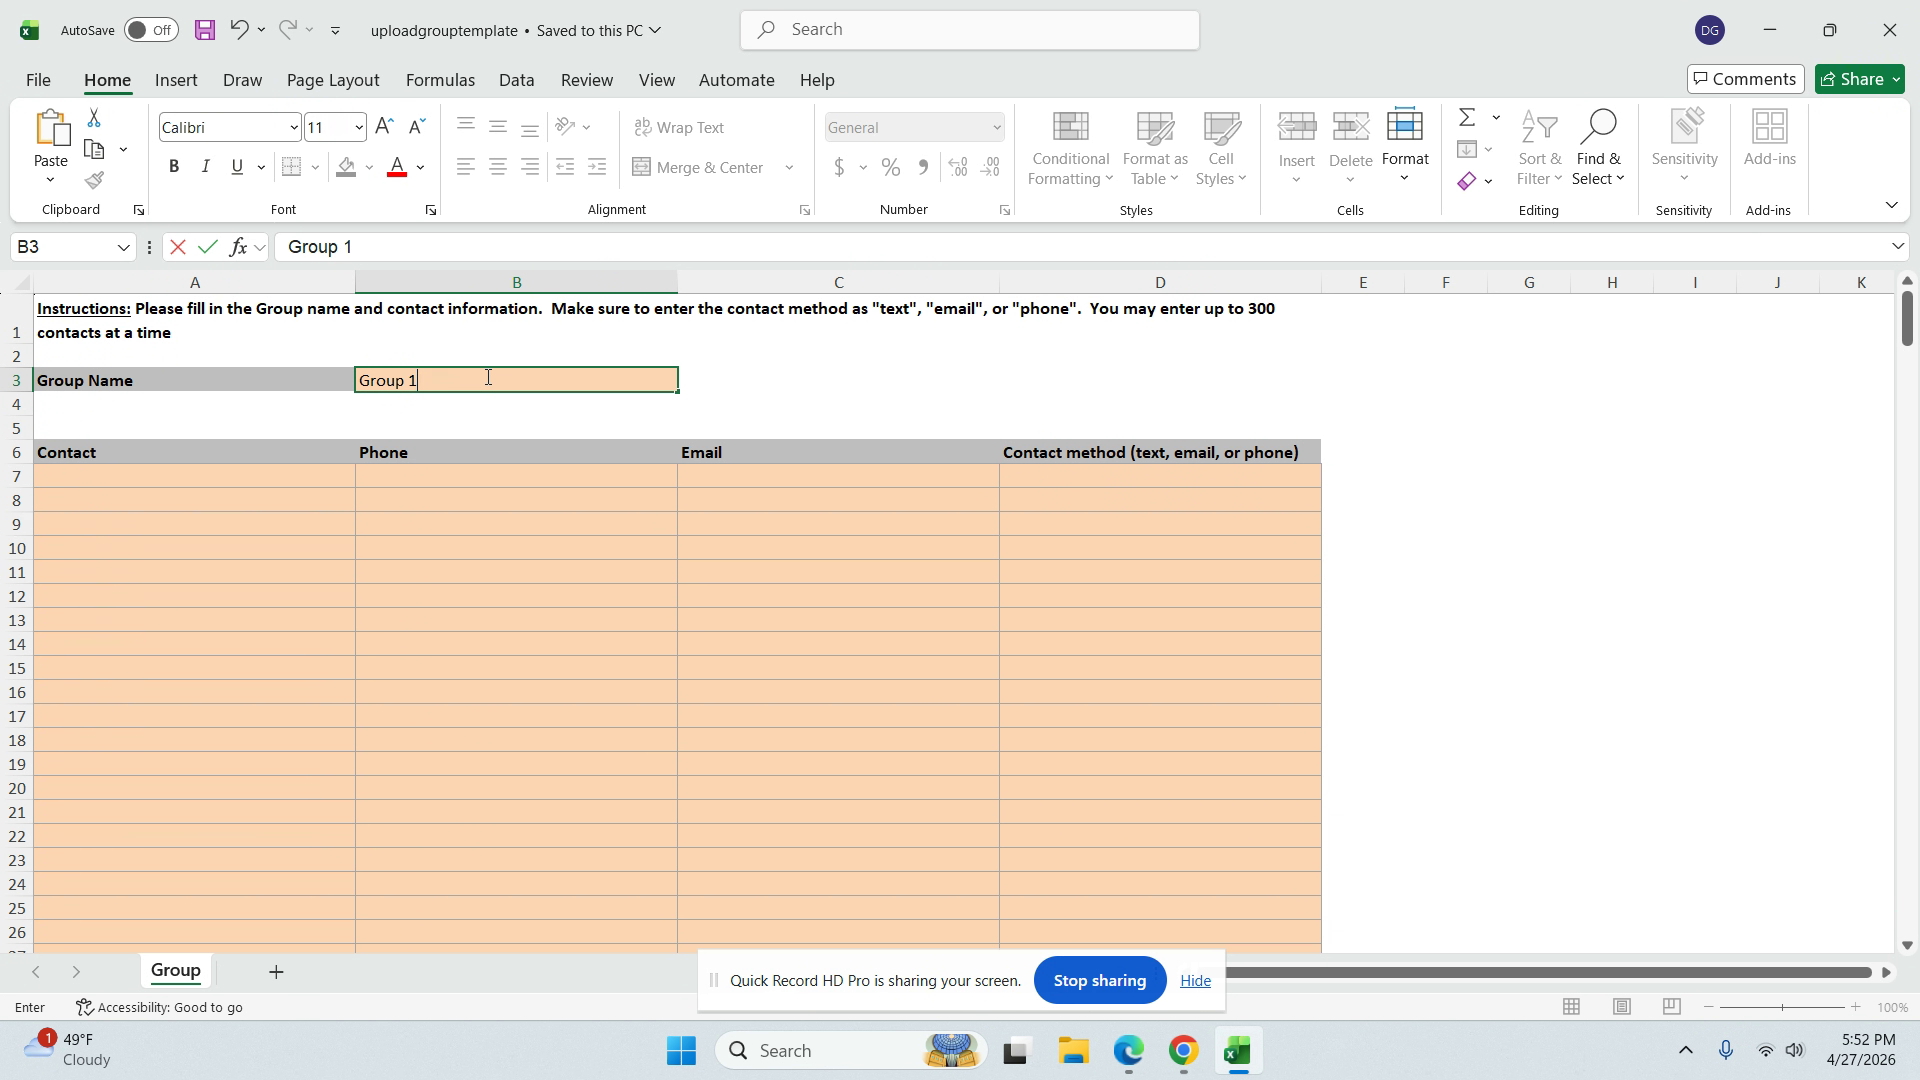
Task: Click the Increase Decimal icon
Action: click(958, 167)
